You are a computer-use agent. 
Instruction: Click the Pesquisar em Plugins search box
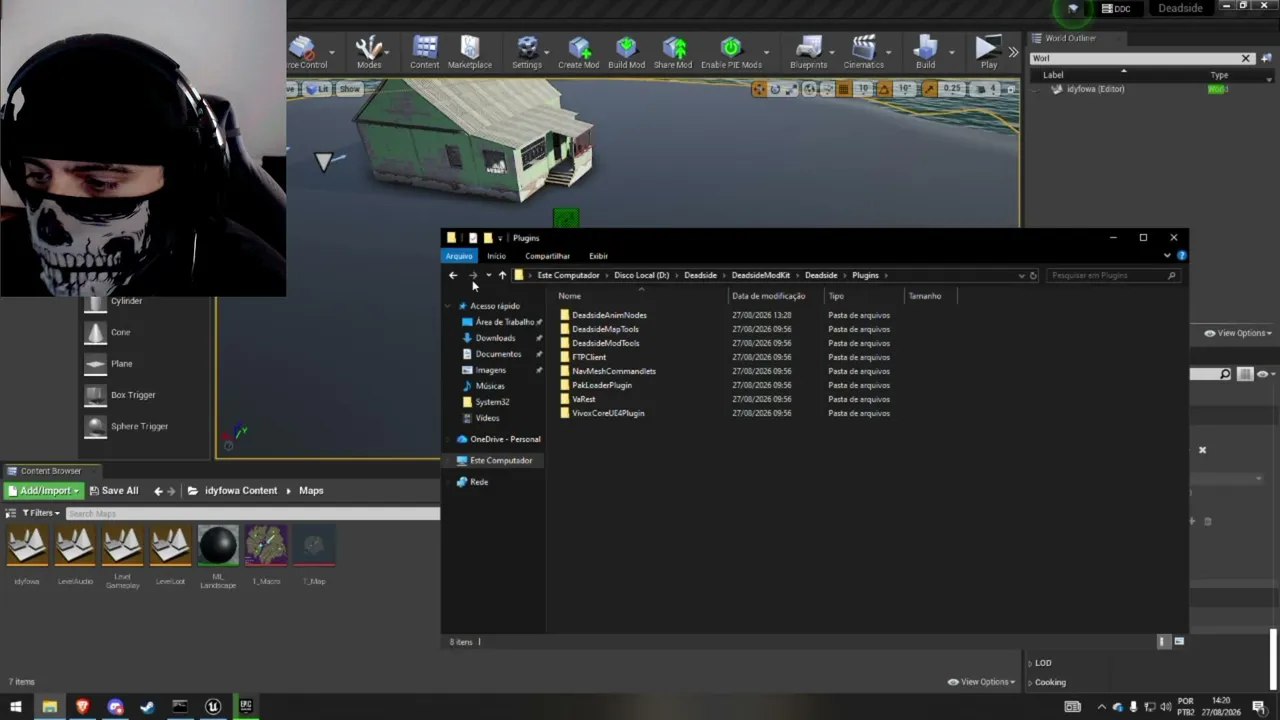(x=1114, y=275)
